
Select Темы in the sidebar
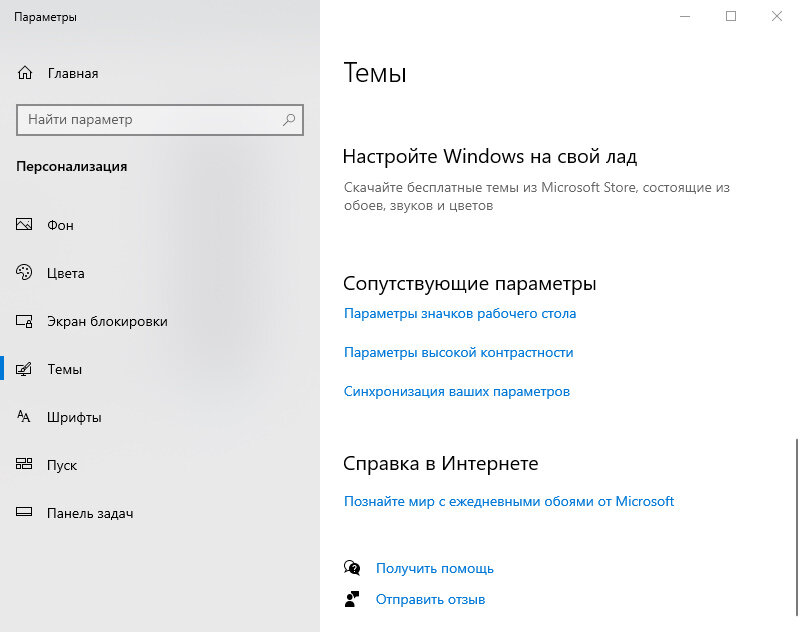[x=64, y=369]
